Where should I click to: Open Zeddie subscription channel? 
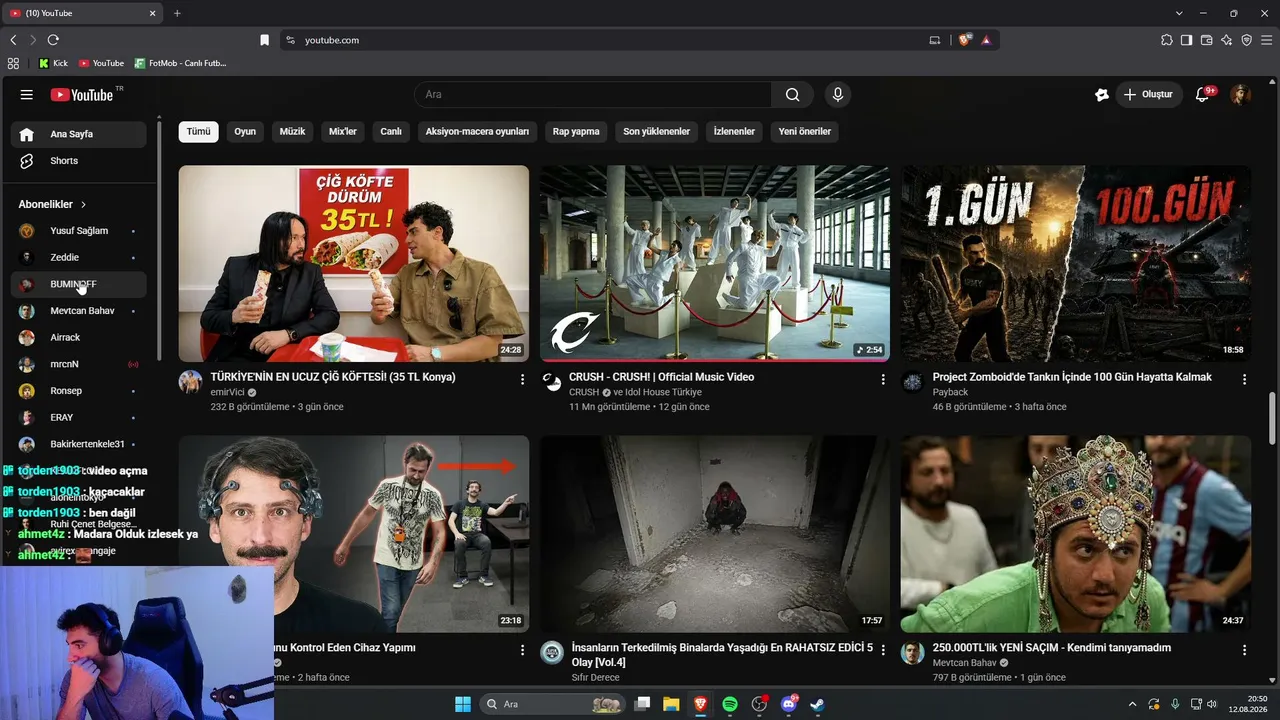click(x=78, y=258)
